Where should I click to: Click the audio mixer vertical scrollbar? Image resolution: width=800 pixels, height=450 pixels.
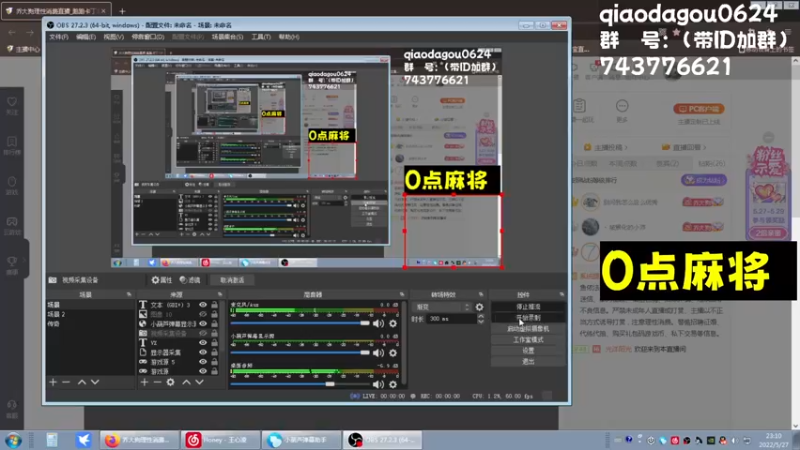pyautogui.click(x=404, y=343)
